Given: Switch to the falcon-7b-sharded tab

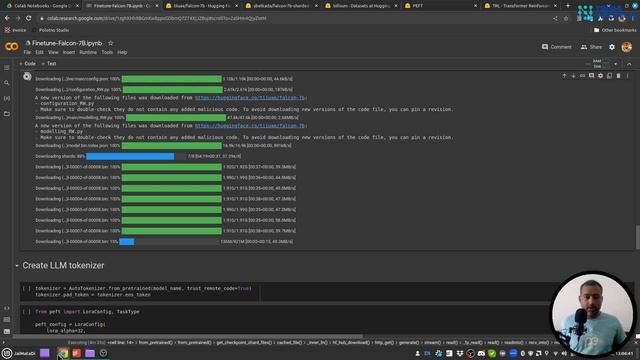Looking at the screenshot, I should pyautogui.click(x=281, y=6).
